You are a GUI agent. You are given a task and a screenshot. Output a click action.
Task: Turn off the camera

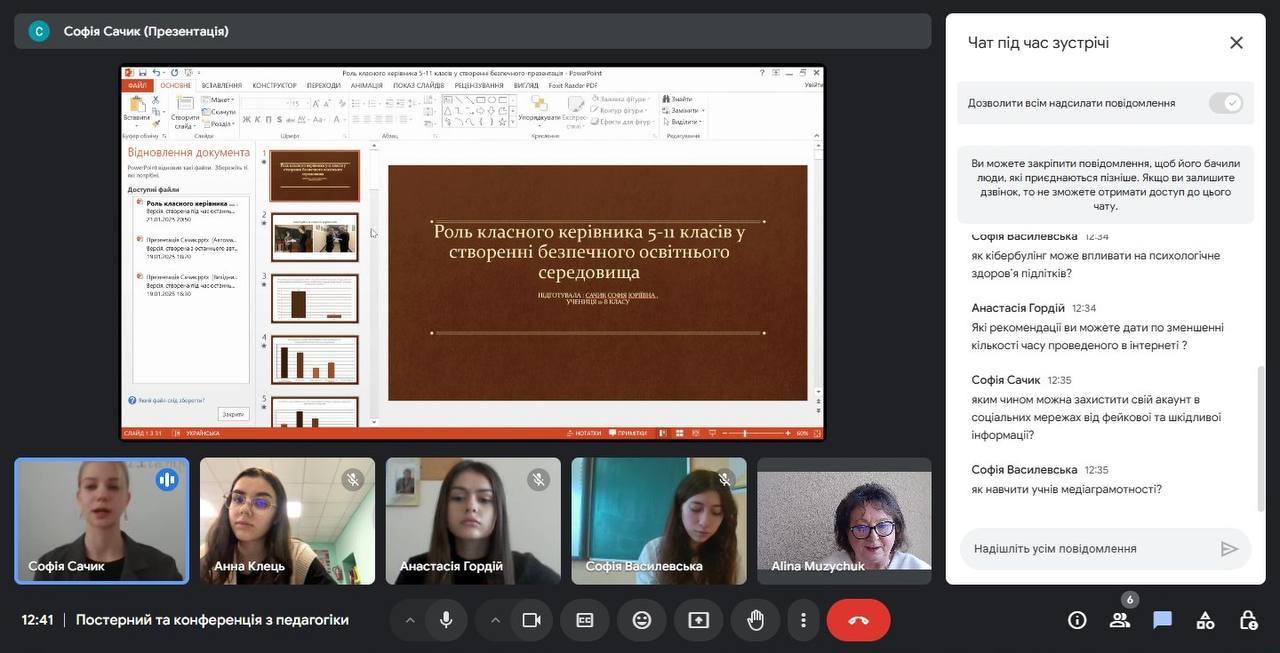click(532, 620)
